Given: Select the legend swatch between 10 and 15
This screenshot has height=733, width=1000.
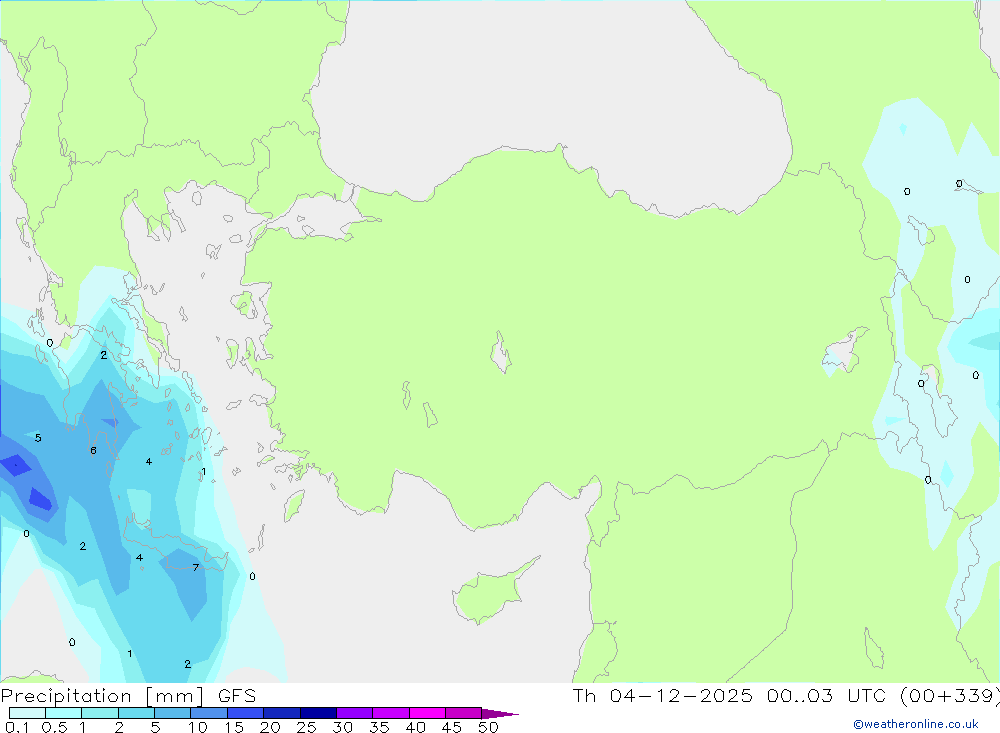Looking at the screenshot, I should 209,713.
